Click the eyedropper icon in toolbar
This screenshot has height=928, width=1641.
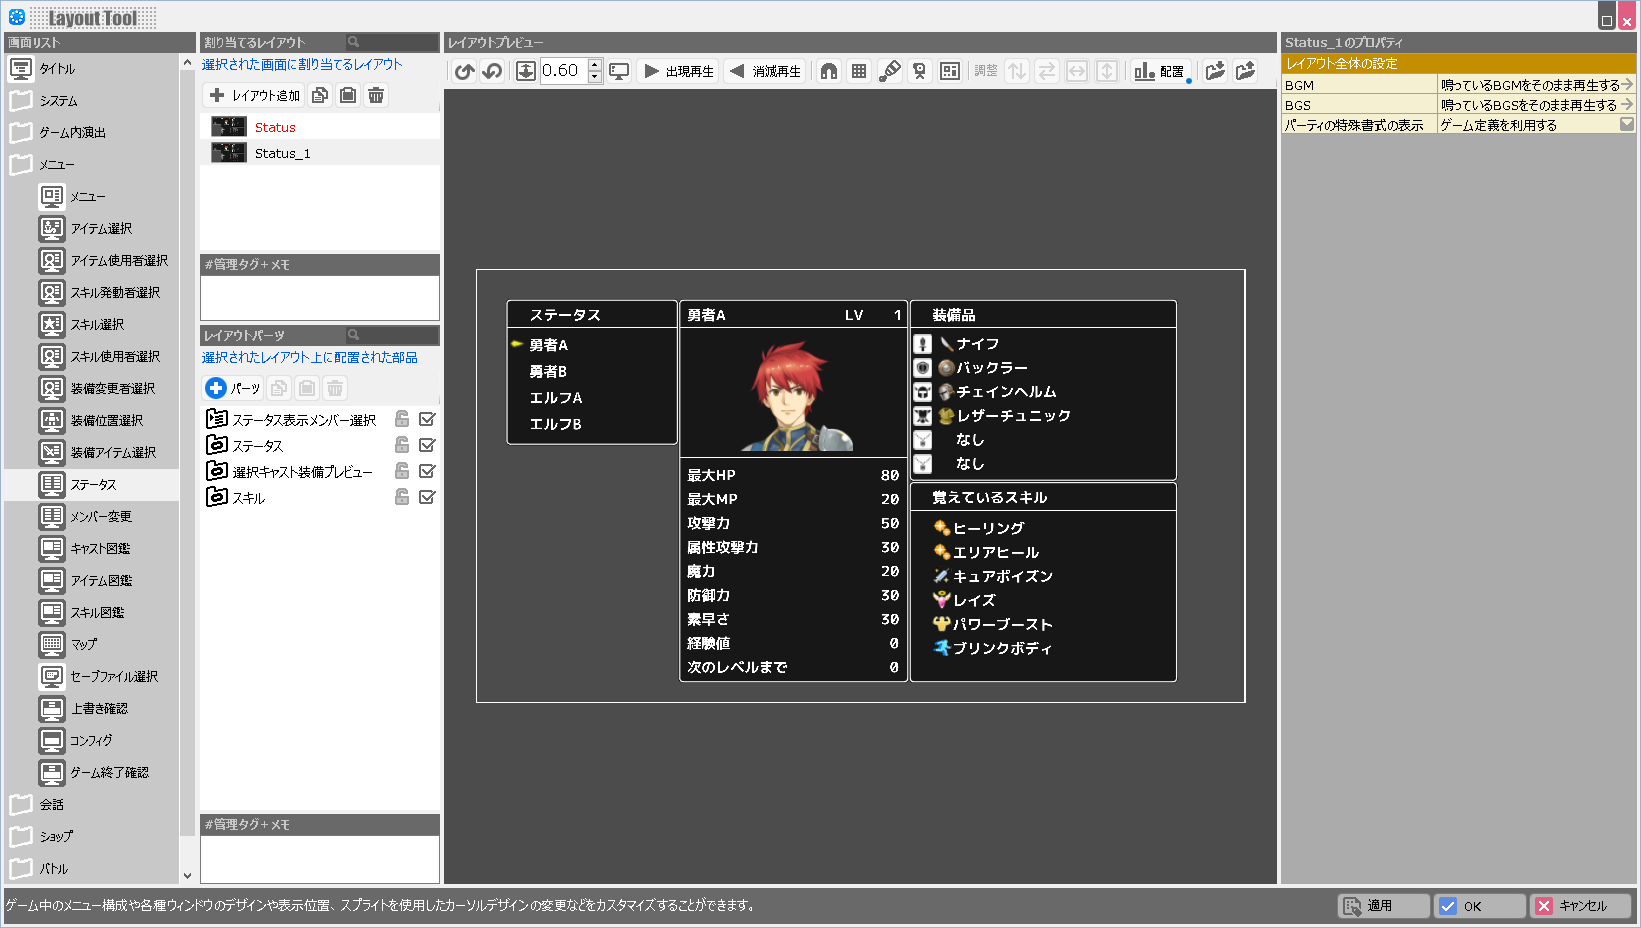889,71
